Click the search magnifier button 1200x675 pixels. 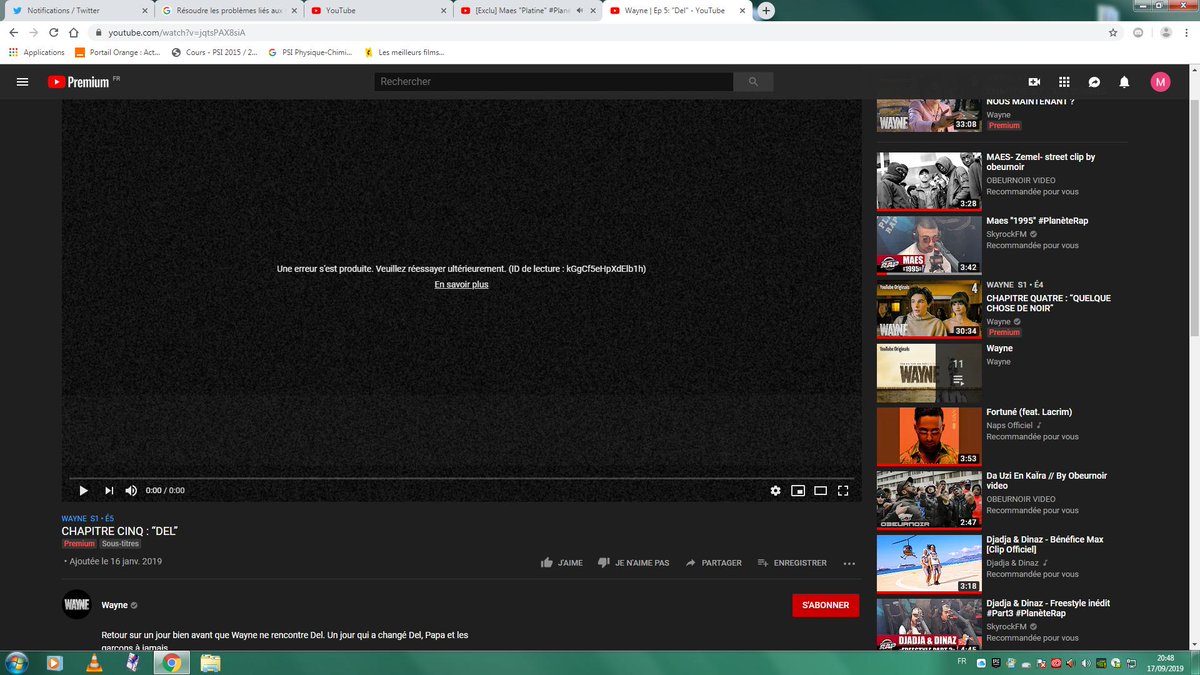pyautogui.click(x=753, y=82)
